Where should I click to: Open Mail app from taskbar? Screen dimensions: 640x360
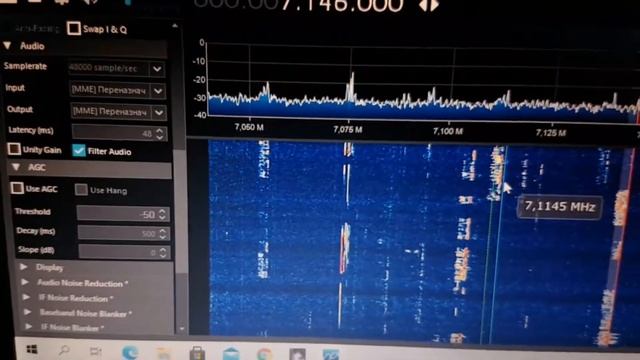pos(231,353)
